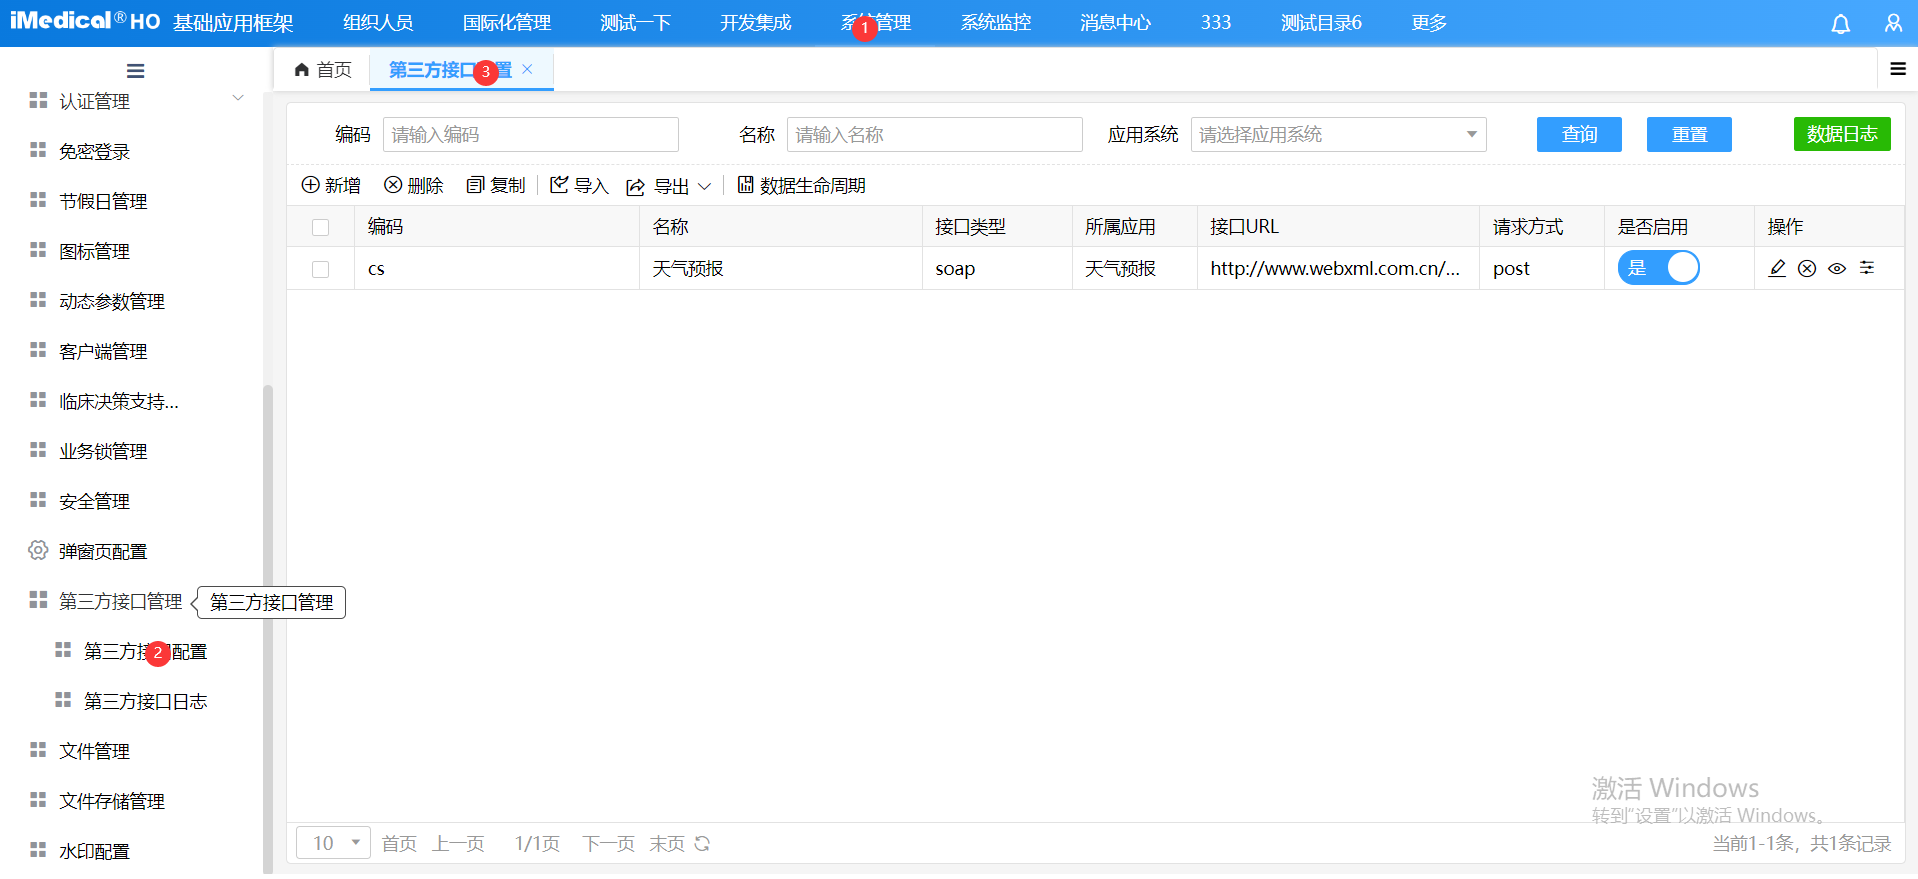Click the 删除 delete toolbar button

[414, 185]
